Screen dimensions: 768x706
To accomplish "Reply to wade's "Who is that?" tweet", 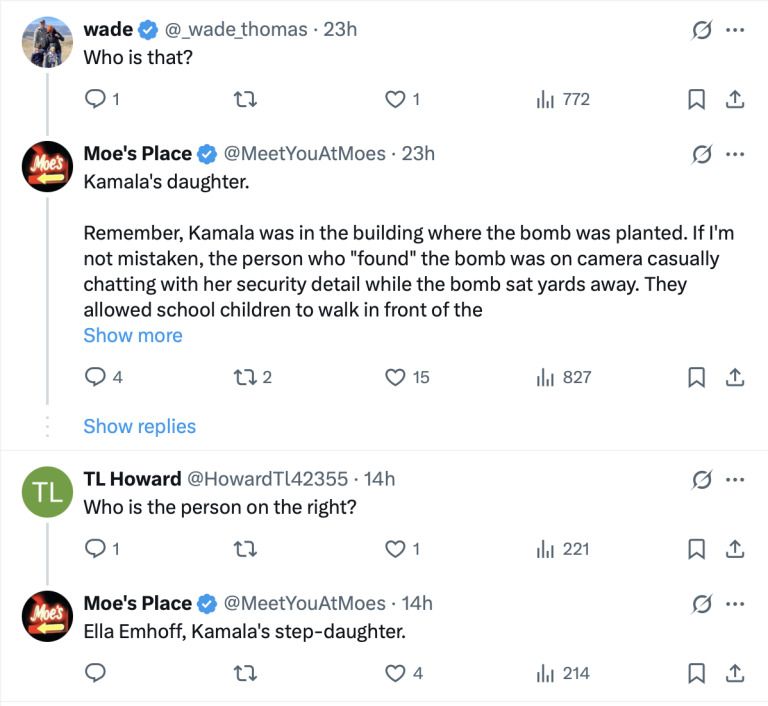I will pos(96,99).
